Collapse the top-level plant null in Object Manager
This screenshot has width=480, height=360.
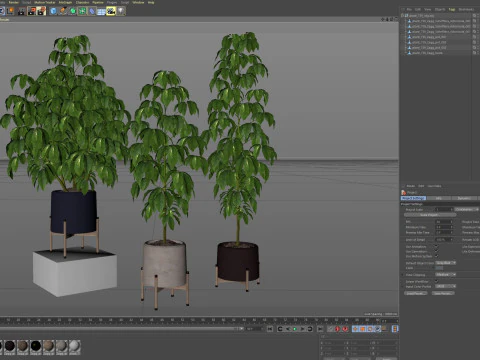403,15
